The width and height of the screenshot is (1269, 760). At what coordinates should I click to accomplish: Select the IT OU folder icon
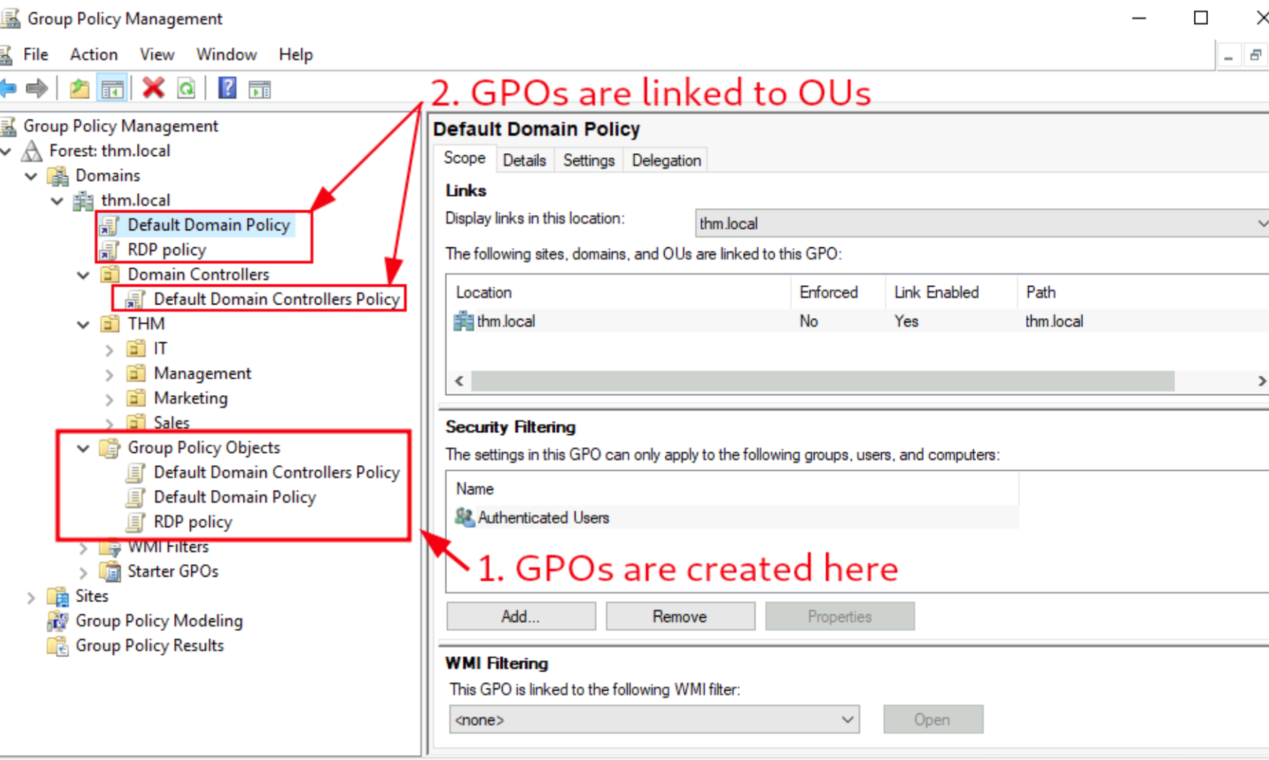click(136, 348)
